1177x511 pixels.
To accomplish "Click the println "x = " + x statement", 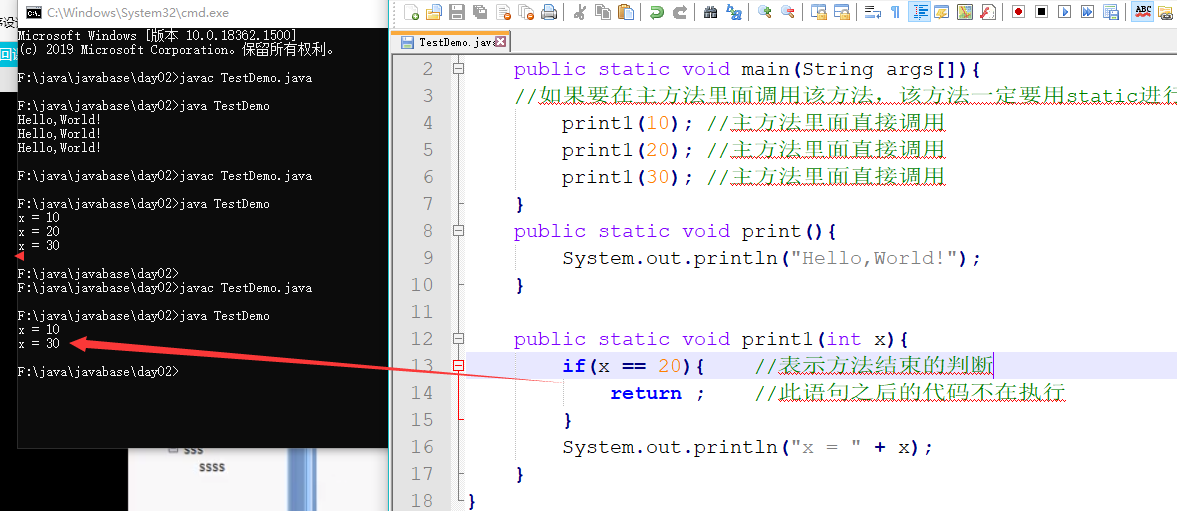I will pyautogui.click(x=748, y=447).
